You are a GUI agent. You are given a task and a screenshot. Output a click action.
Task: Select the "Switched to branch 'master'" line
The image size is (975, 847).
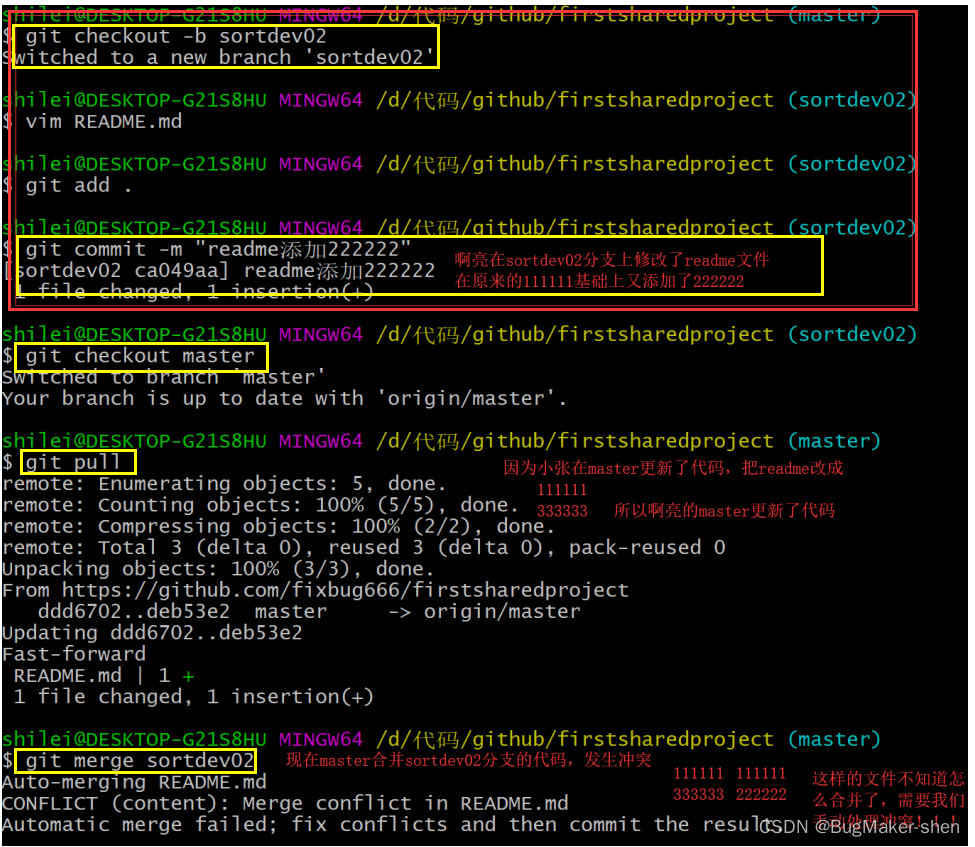pyautogui.click(x=163, y=377)
